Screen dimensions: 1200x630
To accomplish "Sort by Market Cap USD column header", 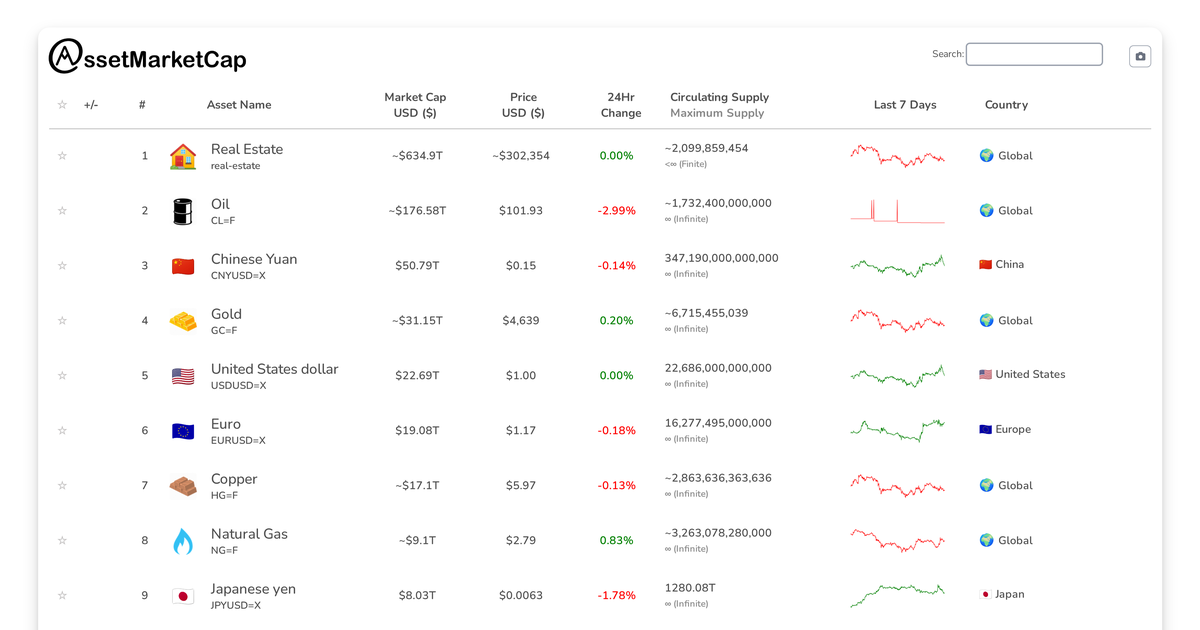I will (415, 105).
